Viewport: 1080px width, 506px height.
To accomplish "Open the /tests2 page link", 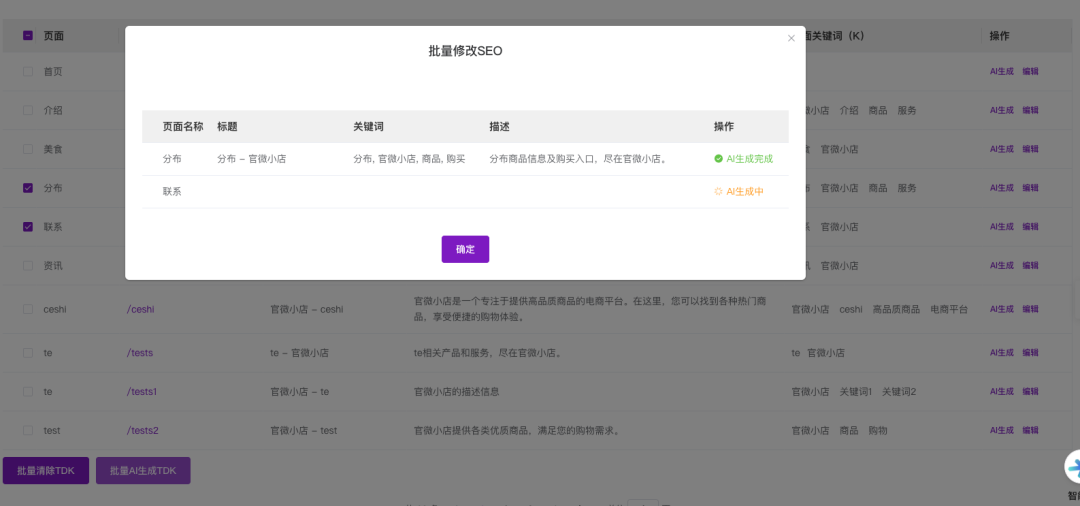I will tap(142, 431).
